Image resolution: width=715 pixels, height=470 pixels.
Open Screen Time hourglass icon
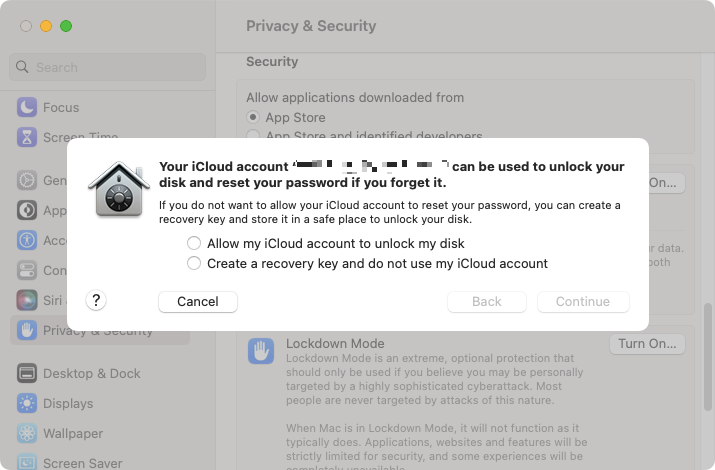pos(27,137)
